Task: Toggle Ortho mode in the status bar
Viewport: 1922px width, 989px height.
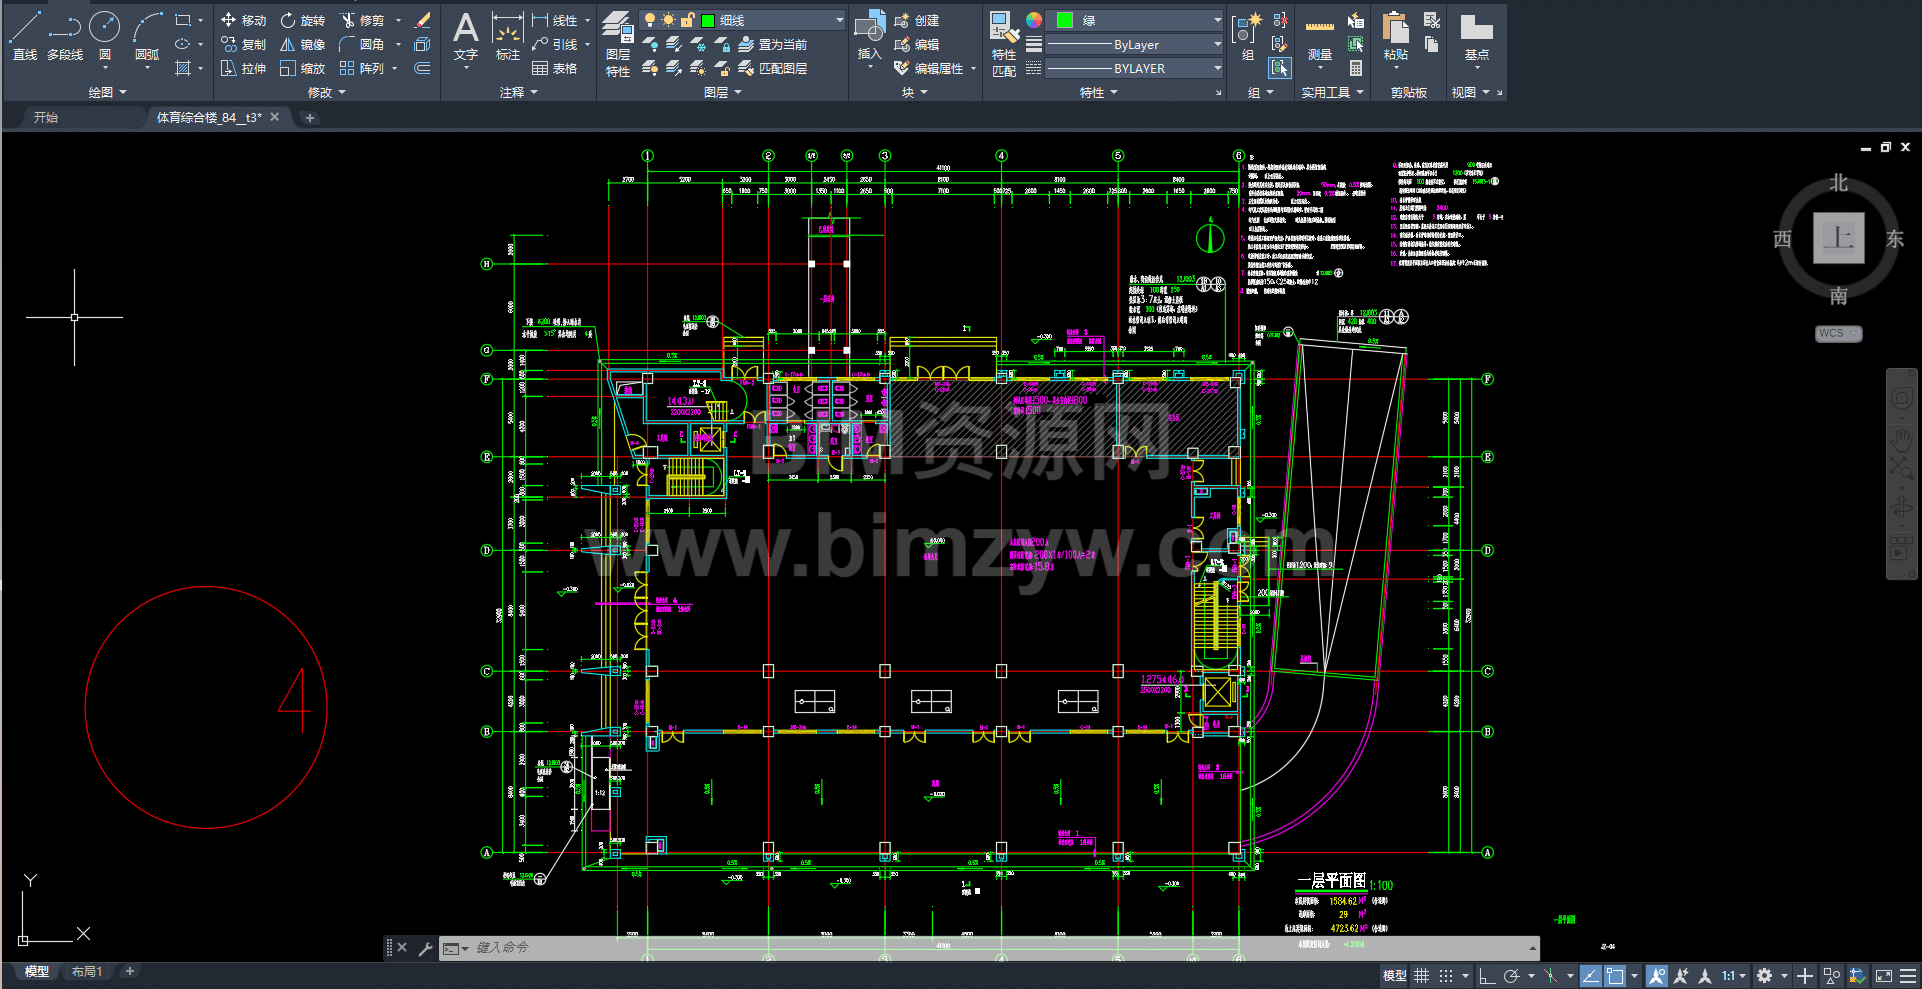Action: click(1487, 976)
